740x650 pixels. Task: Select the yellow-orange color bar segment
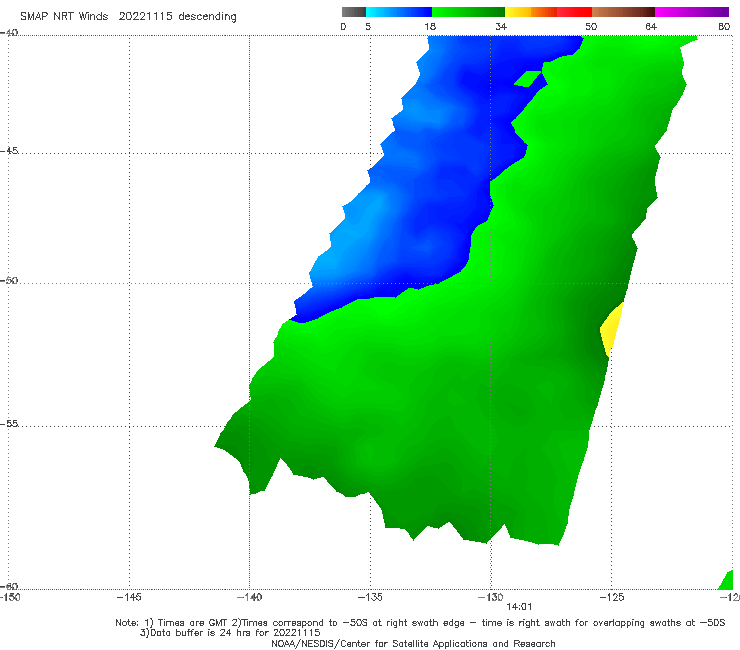531,12
